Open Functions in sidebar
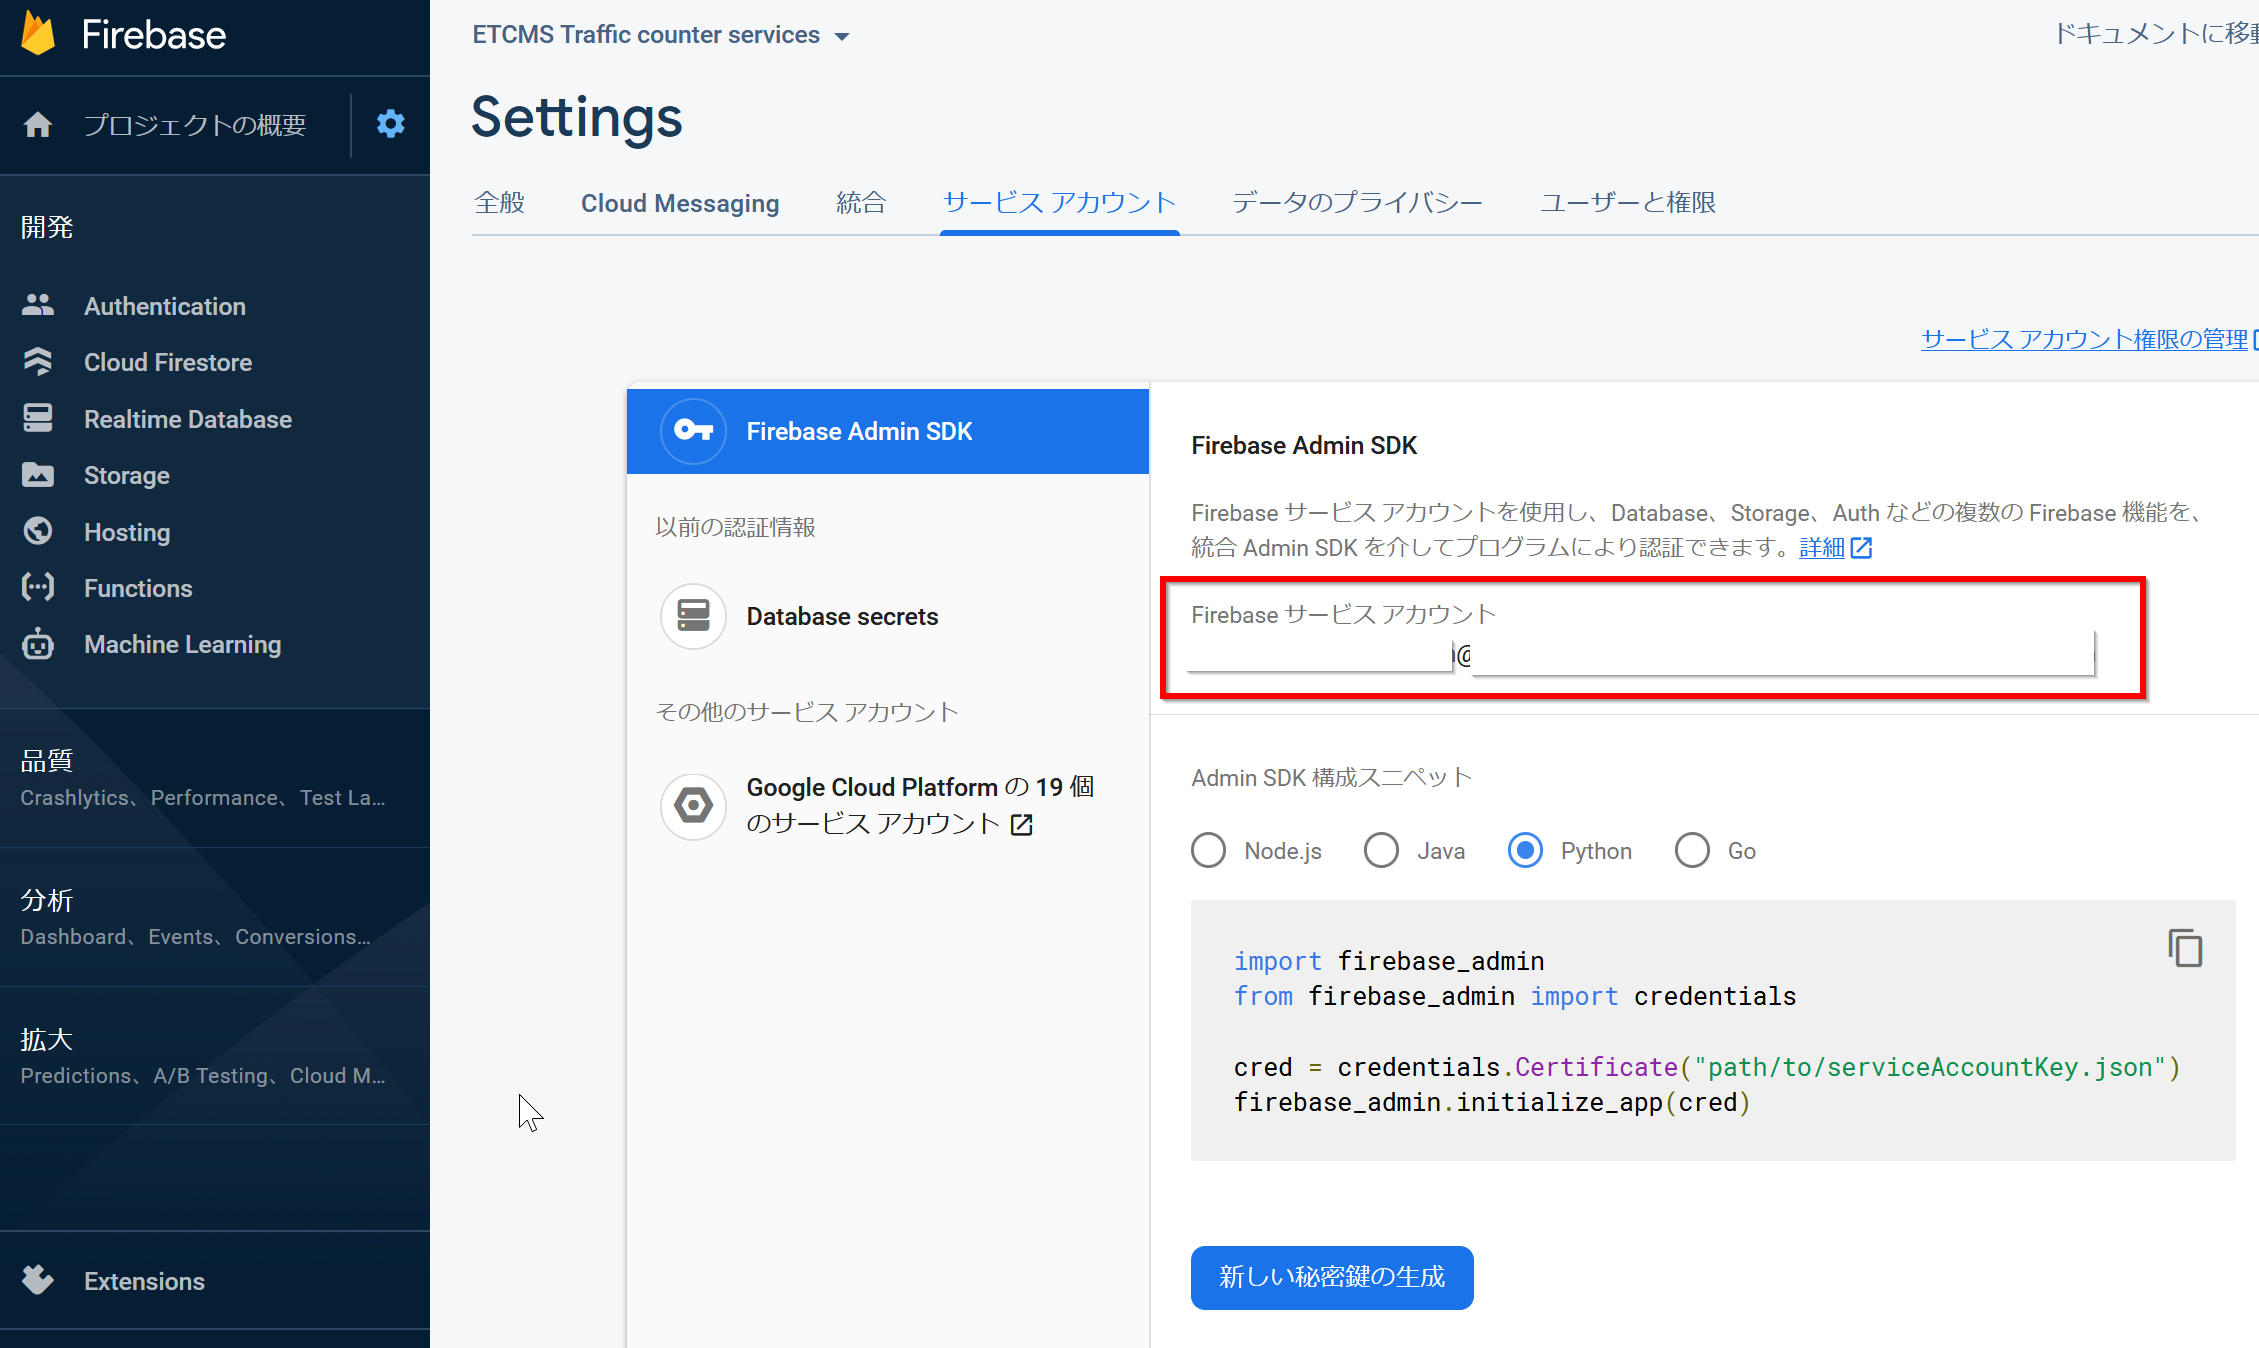Viewport: 2259px width, 1348px height. click(x=138, y=588)
